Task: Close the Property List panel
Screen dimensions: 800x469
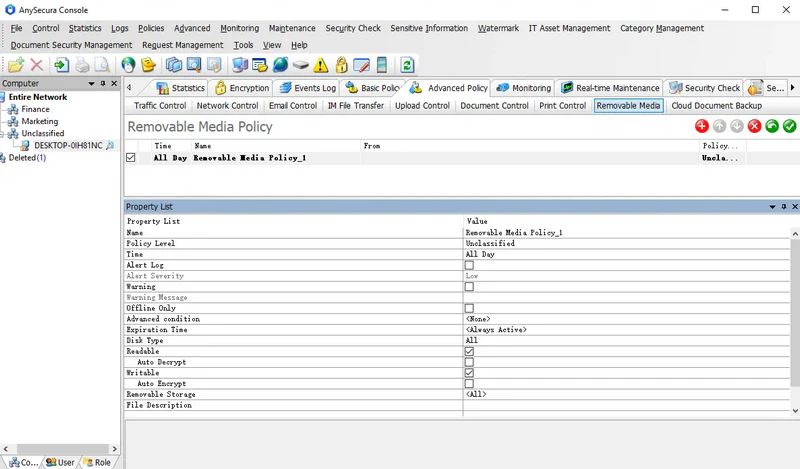Action: click(794, 207)
